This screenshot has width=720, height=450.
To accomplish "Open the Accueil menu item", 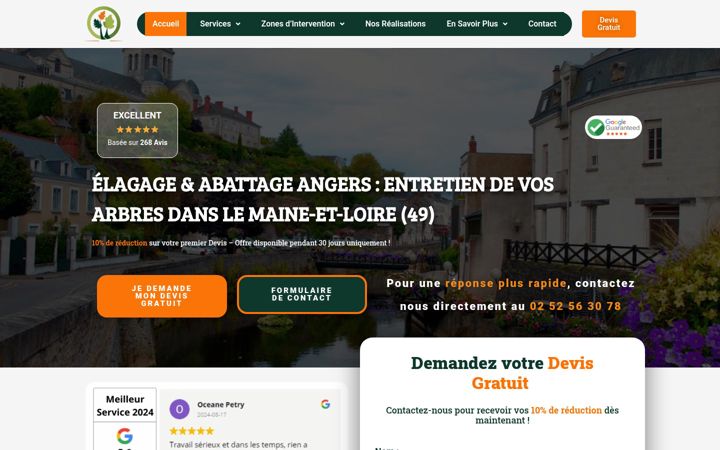I will [x=165, y=24].
